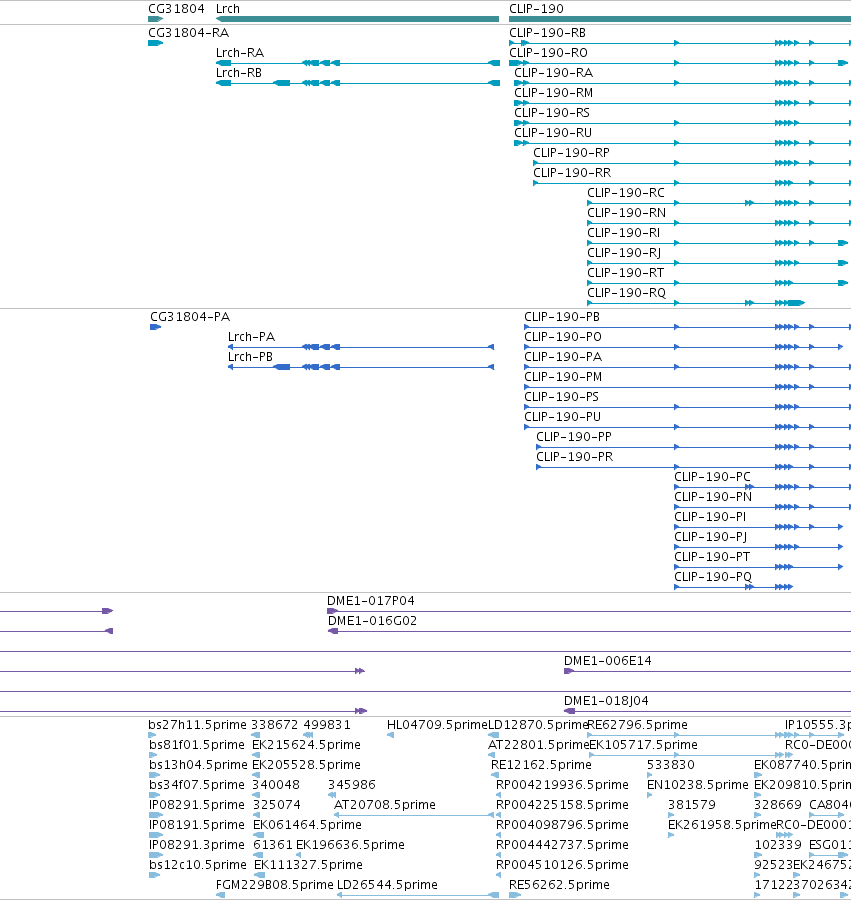The height and width of the screenshot is (900, 851).
Task: Select the LD12870.5prime EST label
Action: (x=538, y=725)
